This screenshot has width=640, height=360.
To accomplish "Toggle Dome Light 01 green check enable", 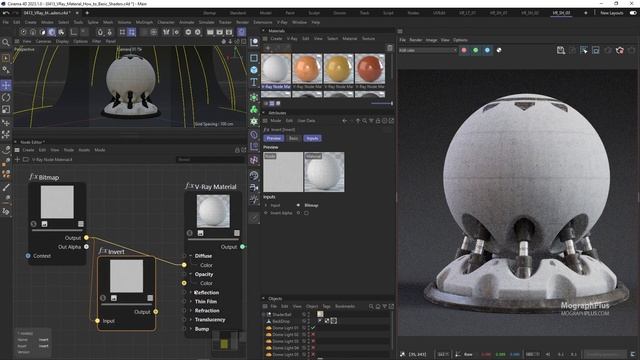I will pos(313,328).
